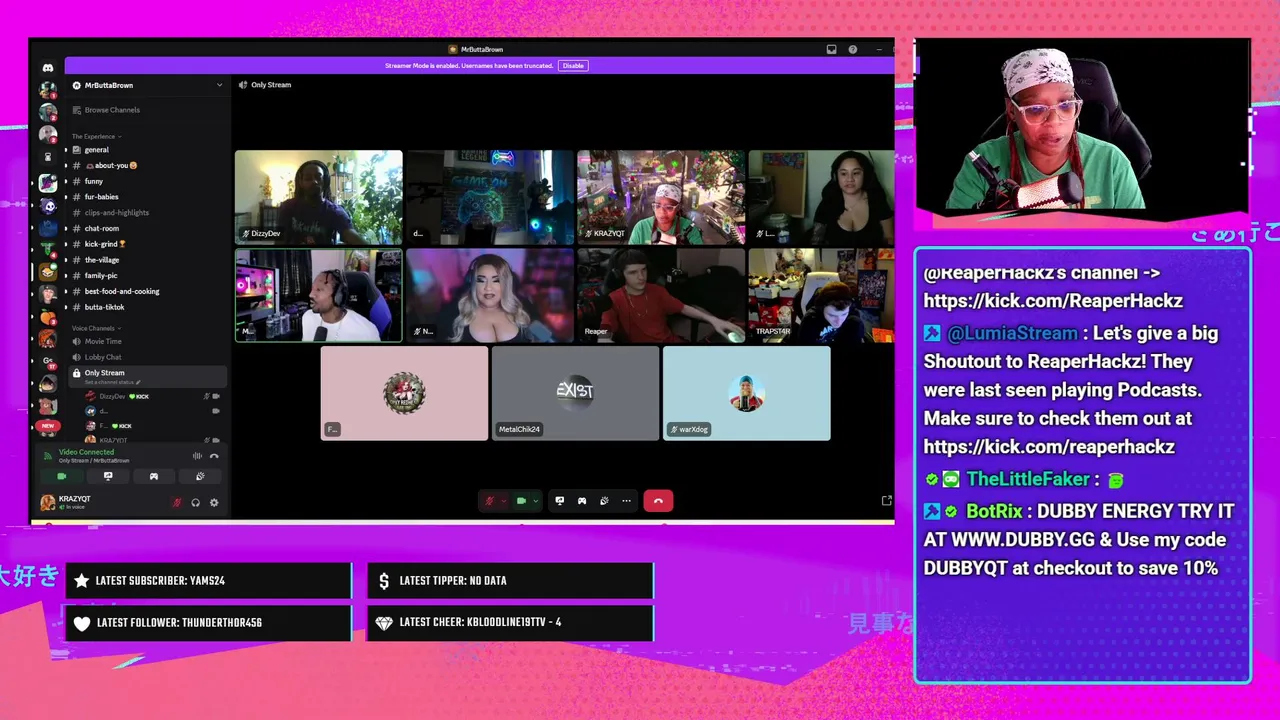The width and height of the screenshot is (1280, 720).
Task: Edit channel status pencil under Only Stream
Action: click(139, 383)
